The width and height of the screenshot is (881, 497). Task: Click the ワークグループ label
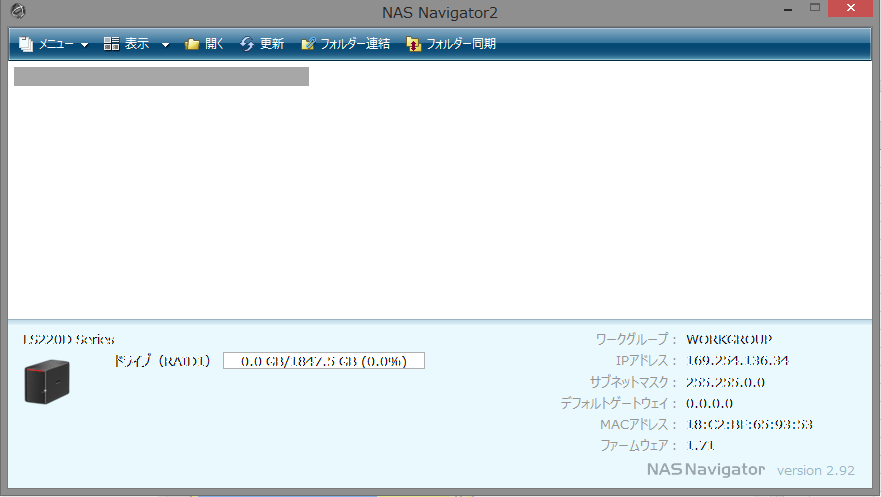pyautogui.click(x=635, y=339)
